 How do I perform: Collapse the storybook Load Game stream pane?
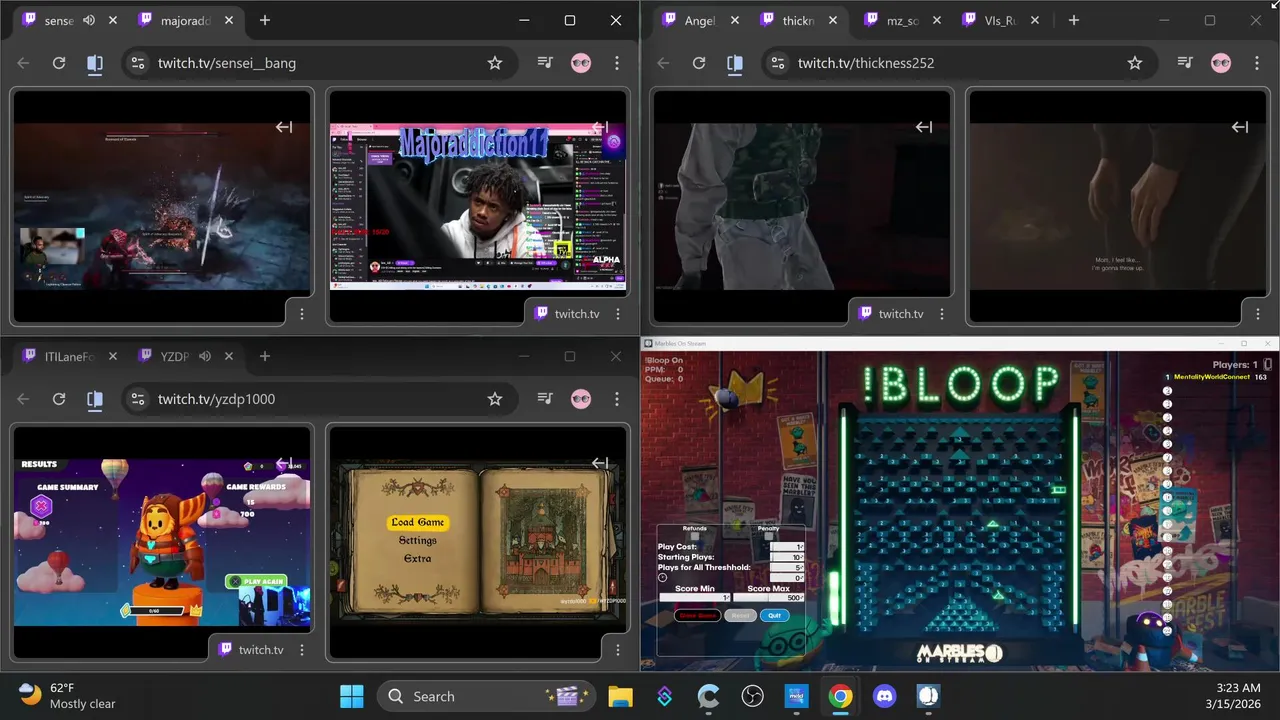[600, 463]
